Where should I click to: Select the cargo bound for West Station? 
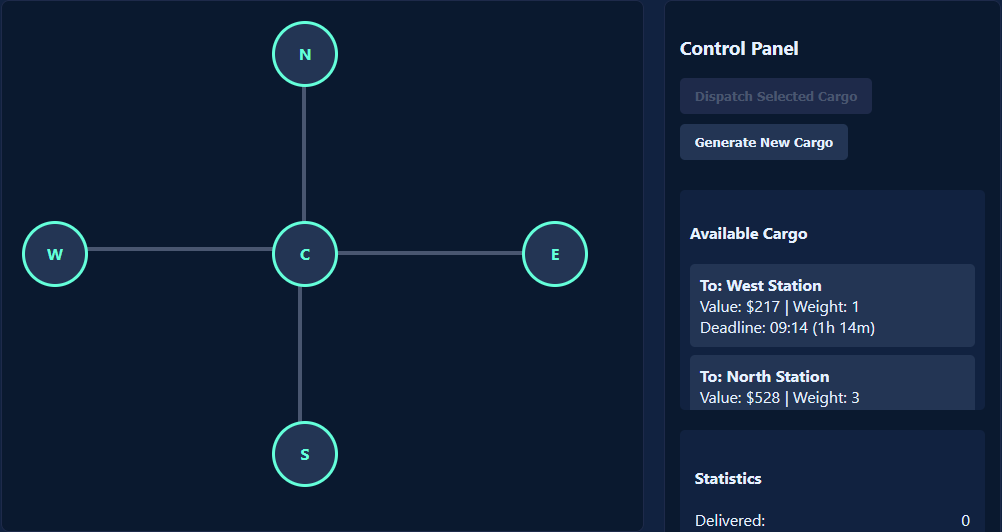[832, 306]
